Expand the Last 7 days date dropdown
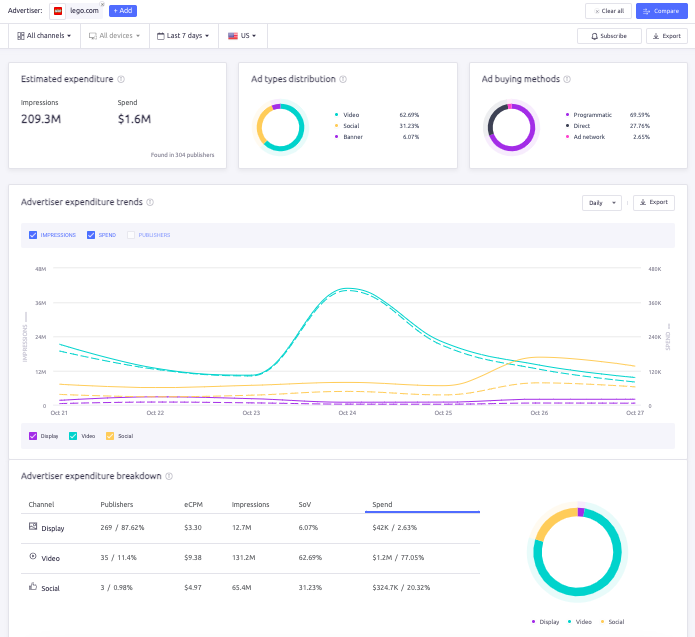 pos(183,36)
